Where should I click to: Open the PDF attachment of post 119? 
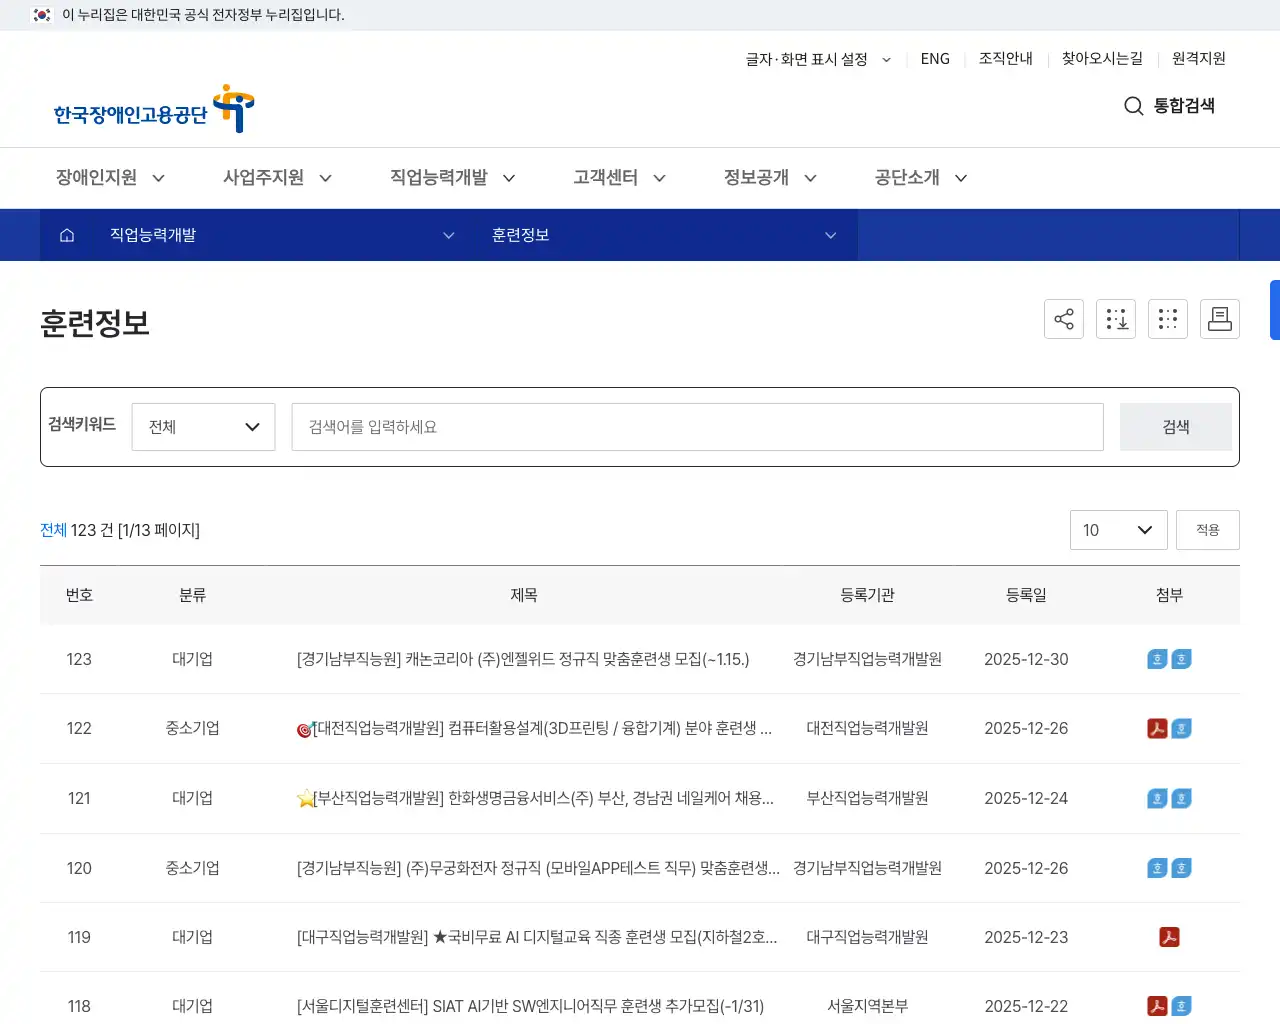click(x=1168, y=937)
